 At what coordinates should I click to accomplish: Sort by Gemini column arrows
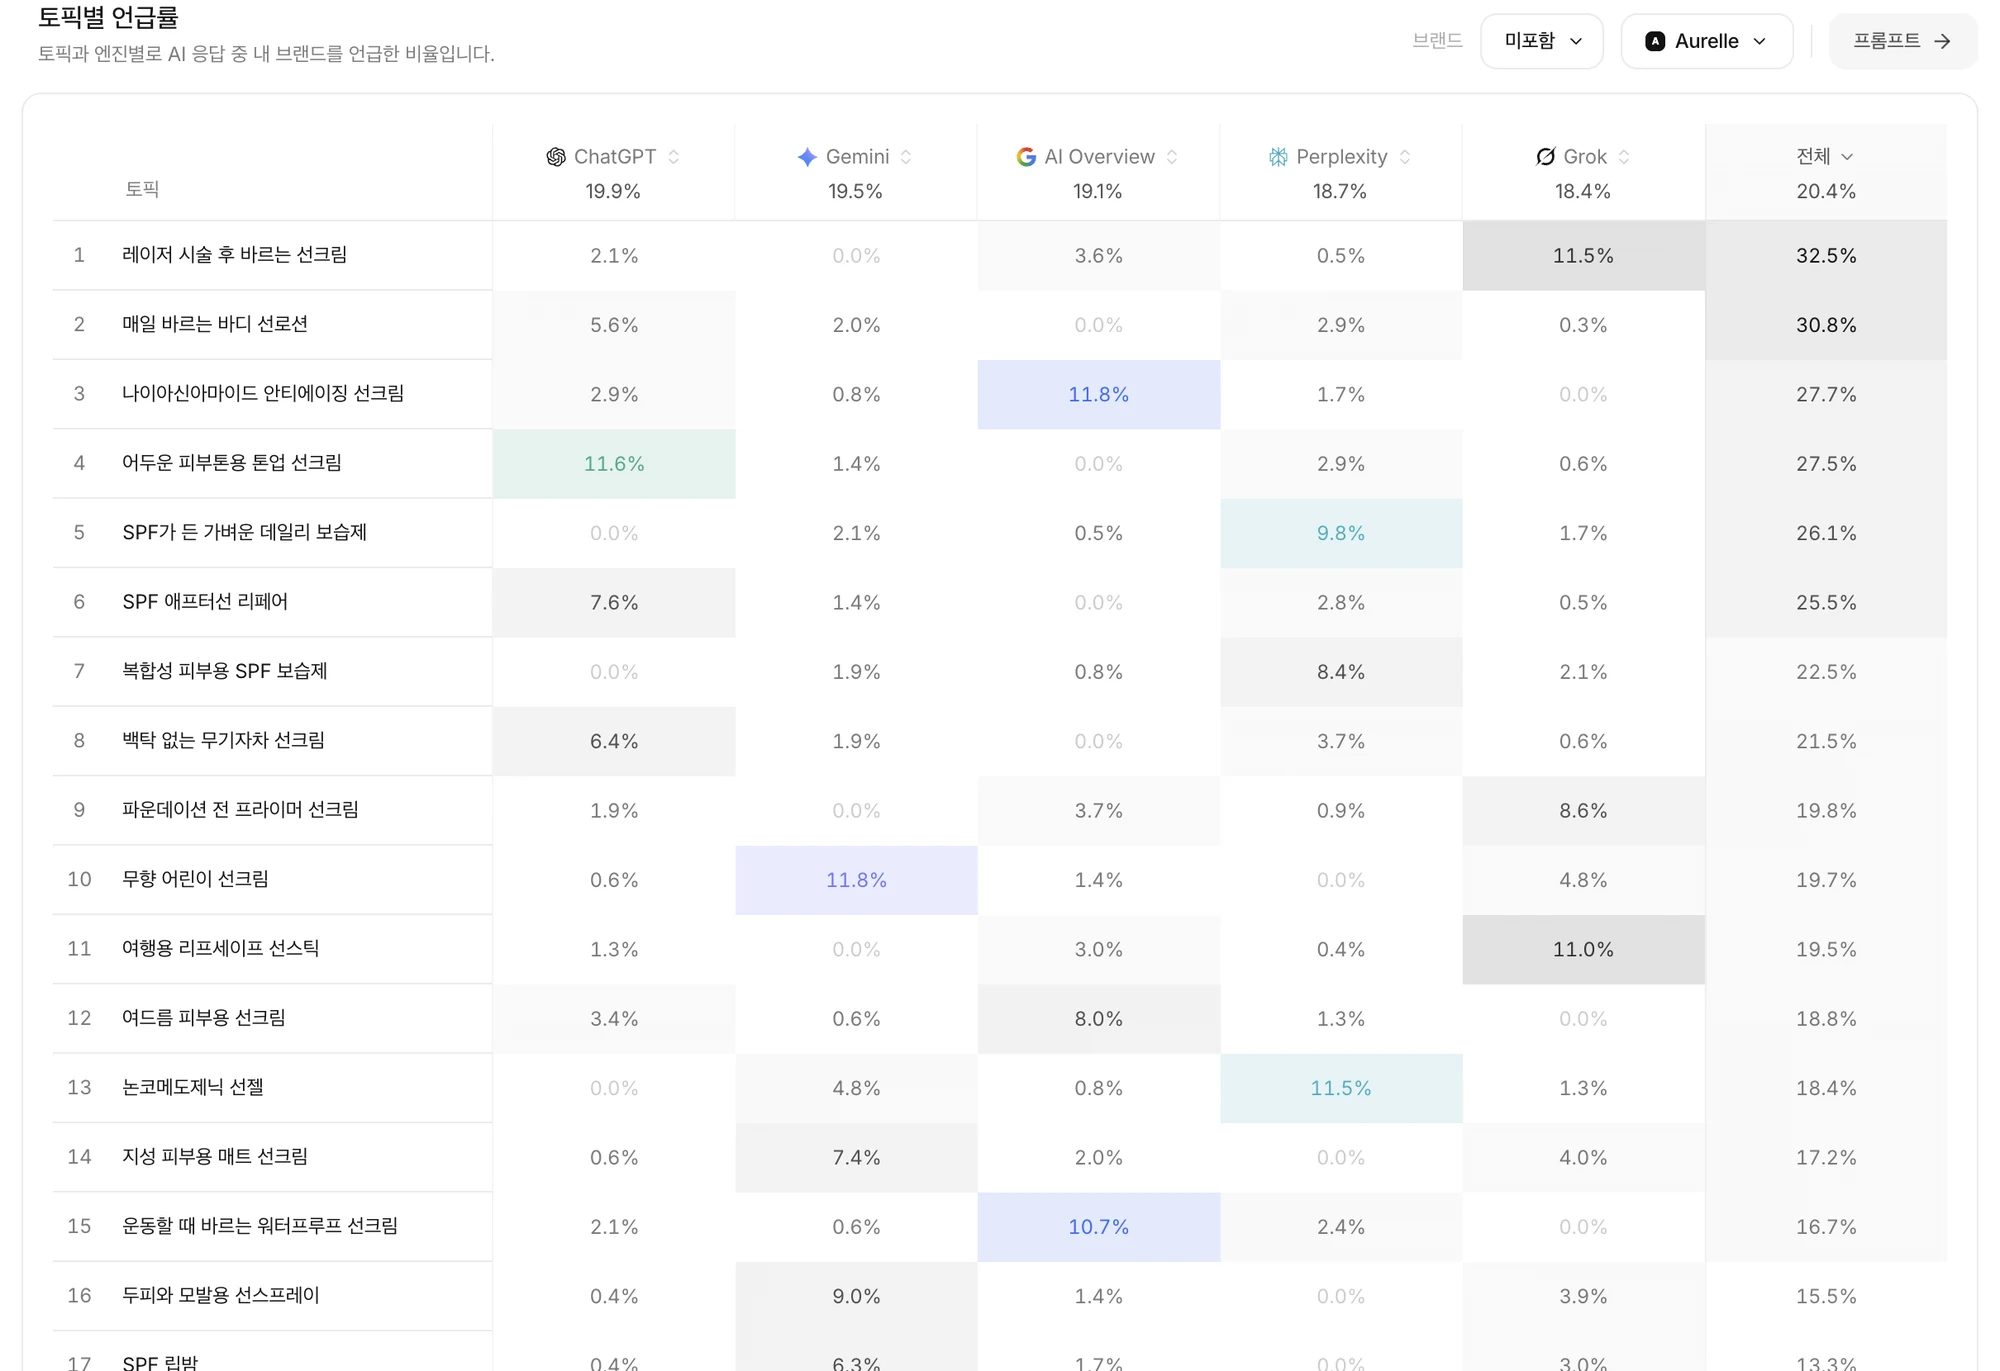pos(906,157)
